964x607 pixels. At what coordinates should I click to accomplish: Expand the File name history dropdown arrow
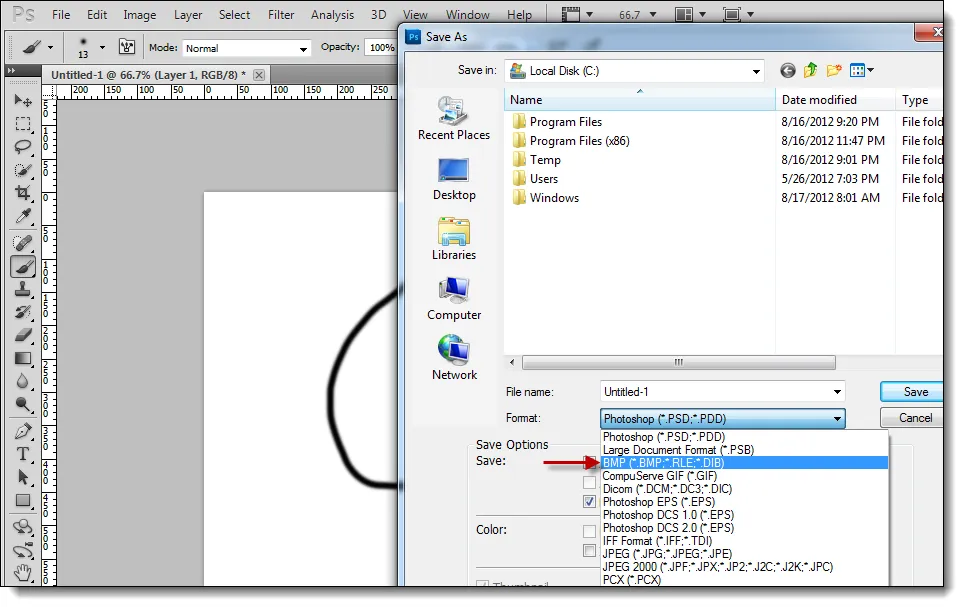(837, 392)
